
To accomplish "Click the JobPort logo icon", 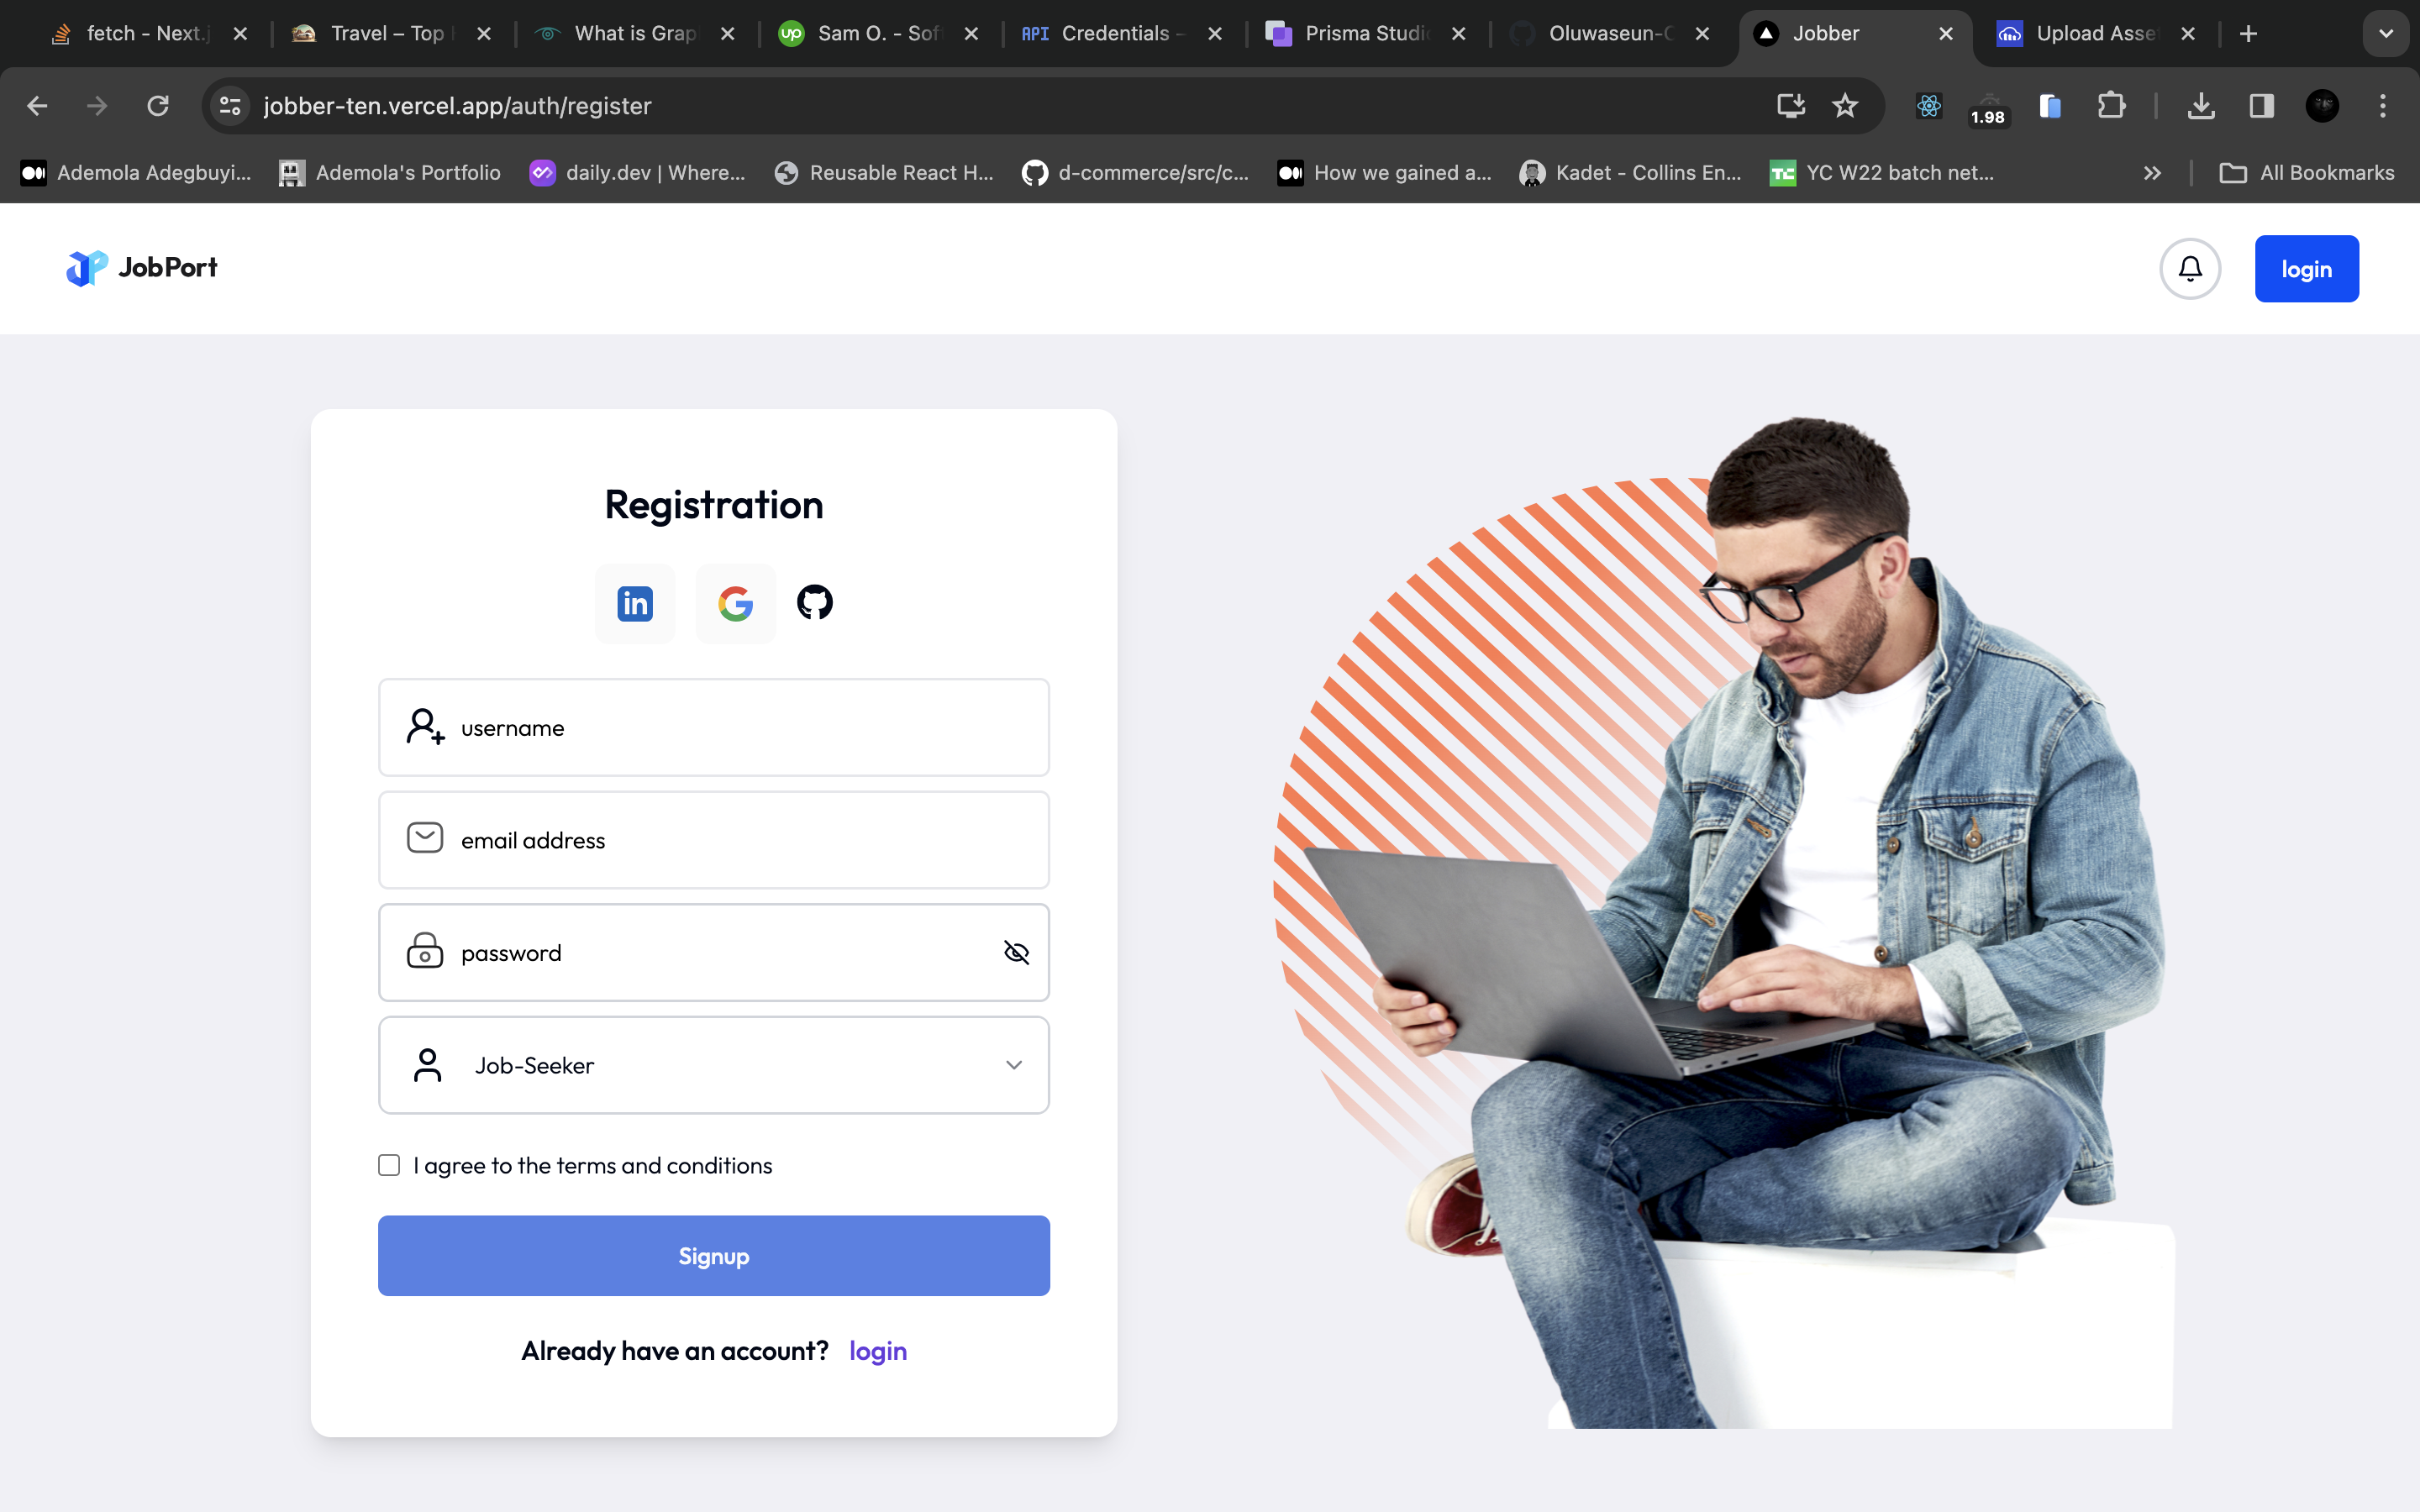I will (x=84, y=266).
